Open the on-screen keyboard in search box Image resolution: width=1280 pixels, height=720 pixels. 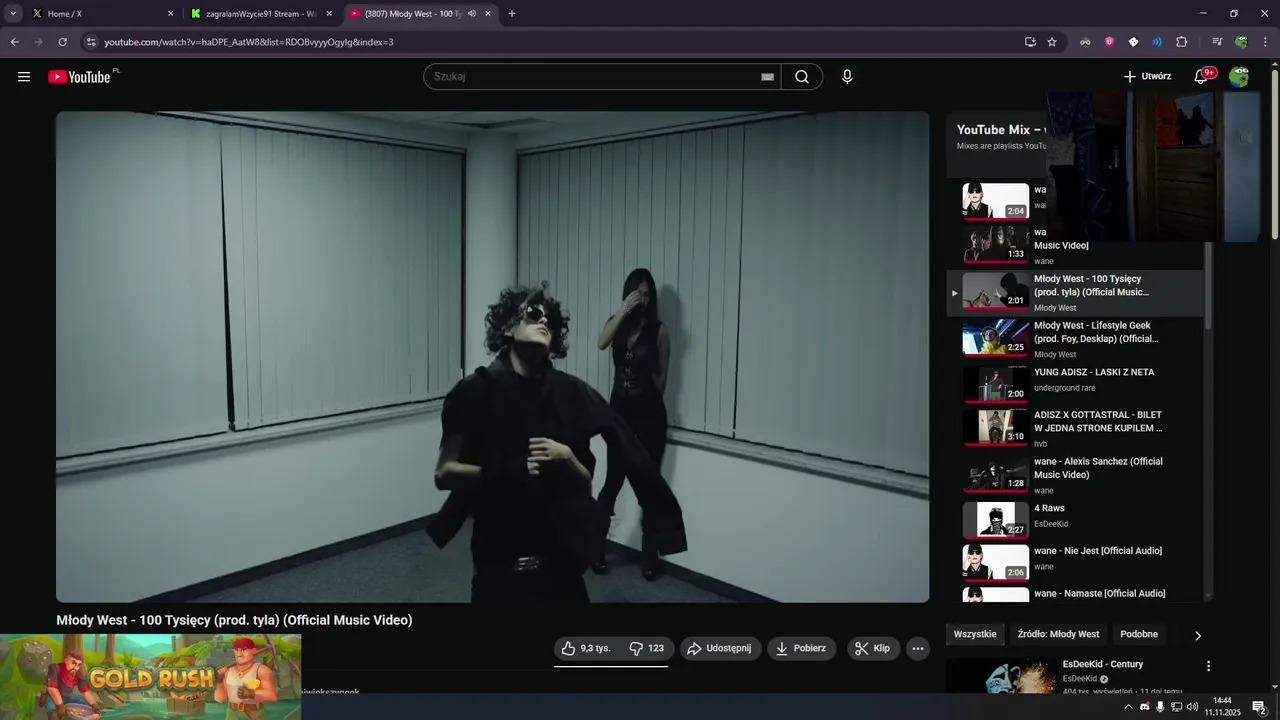coord(767,77)
